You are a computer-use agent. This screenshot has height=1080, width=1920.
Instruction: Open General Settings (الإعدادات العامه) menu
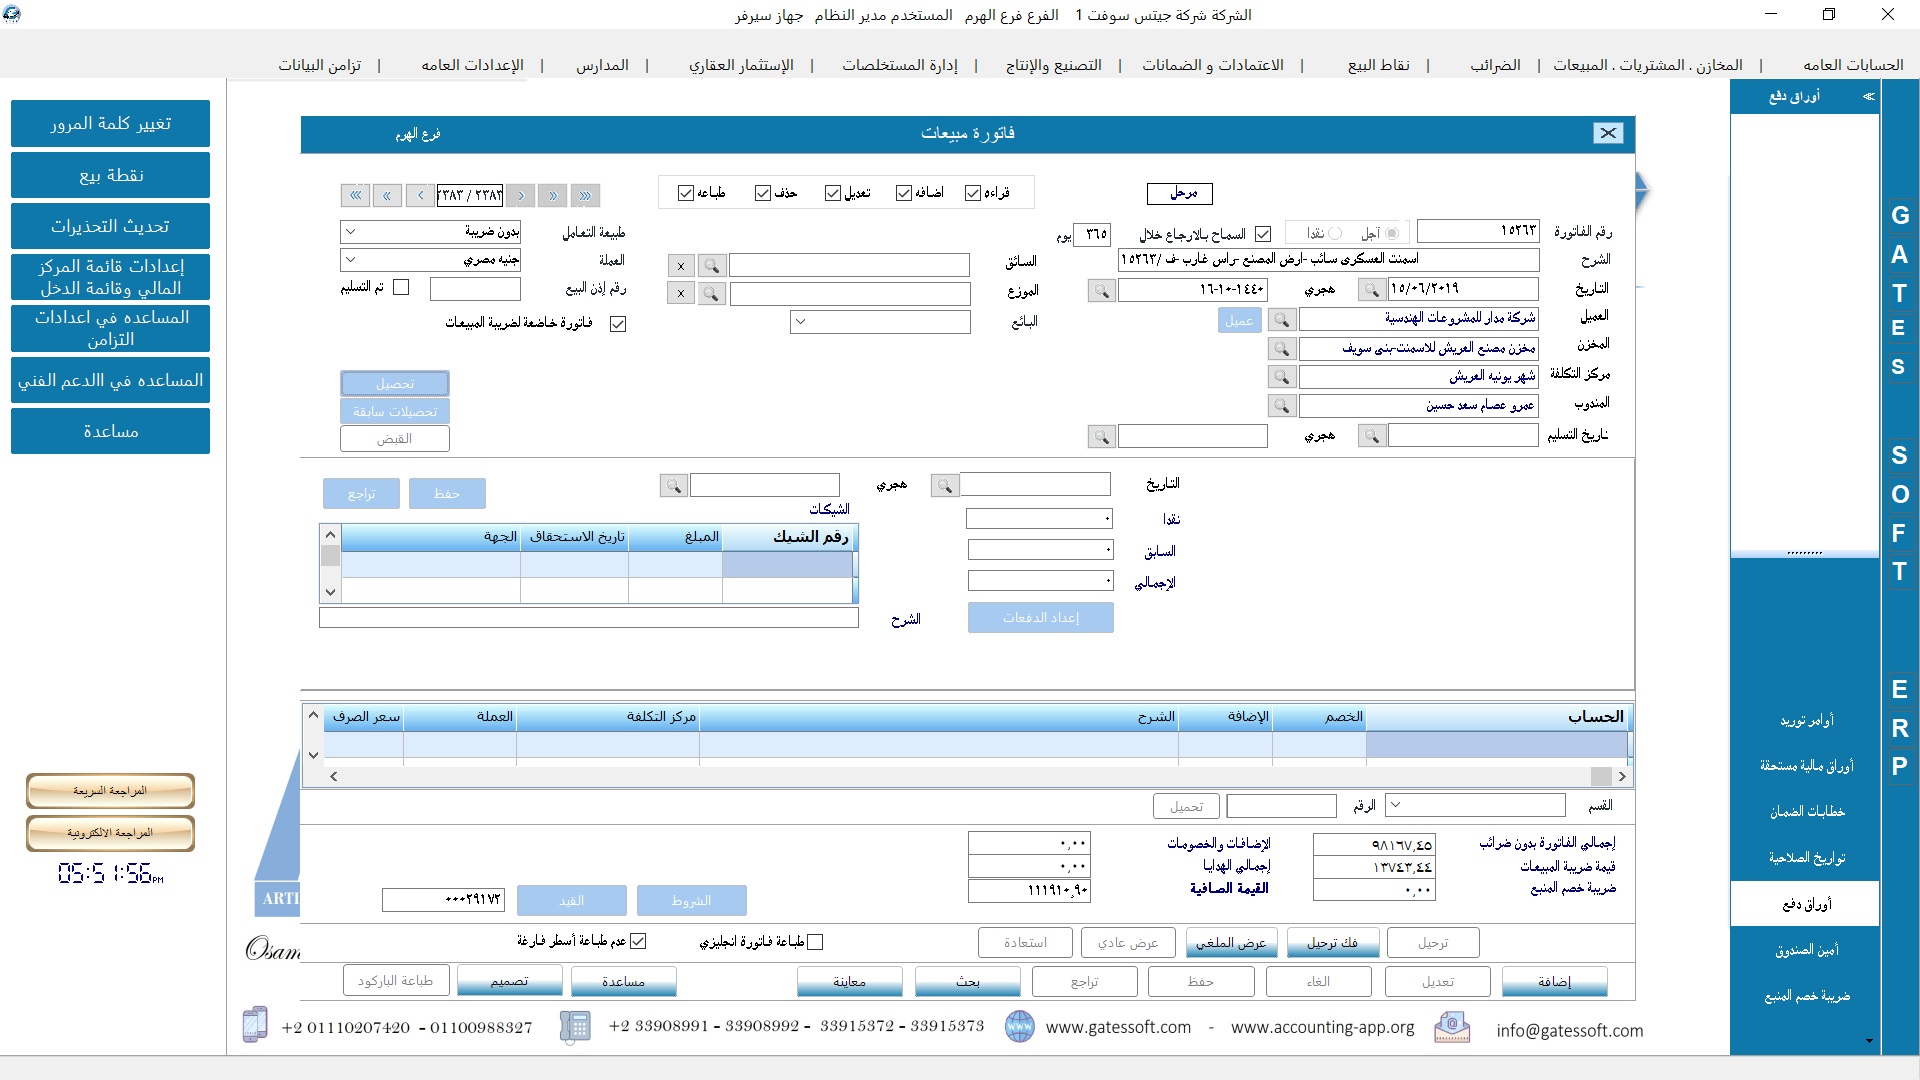pyautogui.click(x=472, y=65)
